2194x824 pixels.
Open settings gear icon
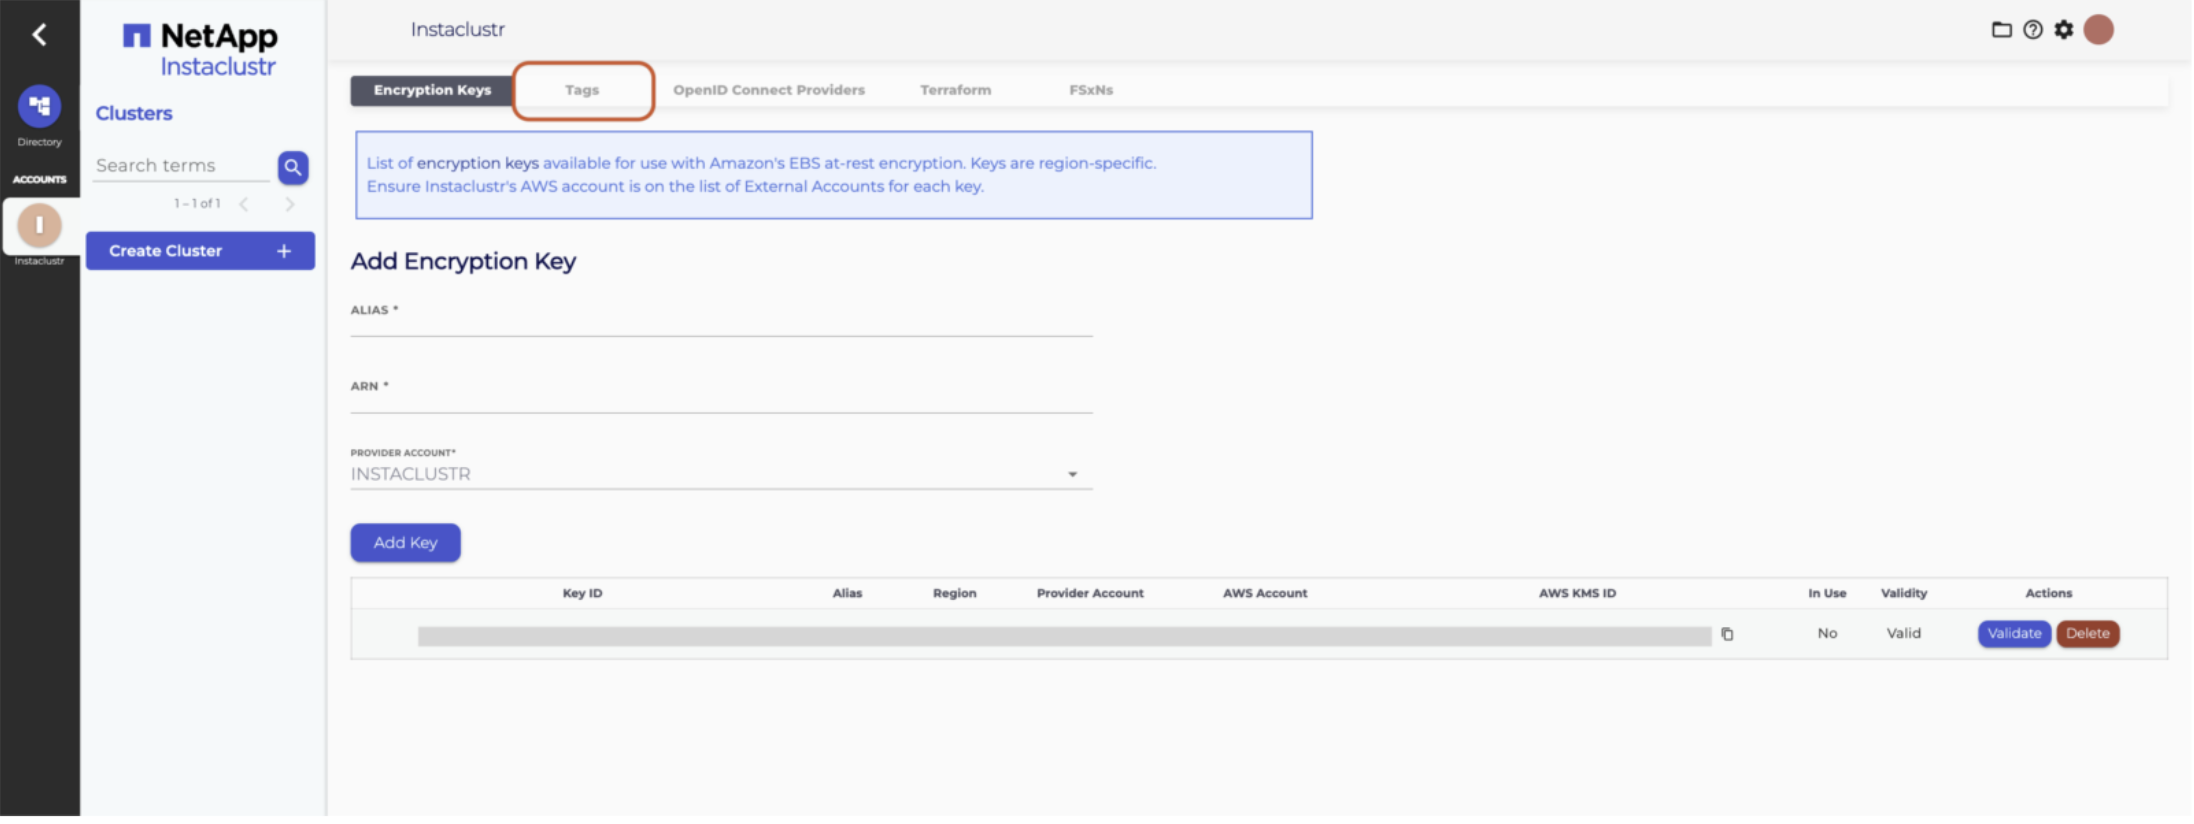click(x=2064, y=30)
